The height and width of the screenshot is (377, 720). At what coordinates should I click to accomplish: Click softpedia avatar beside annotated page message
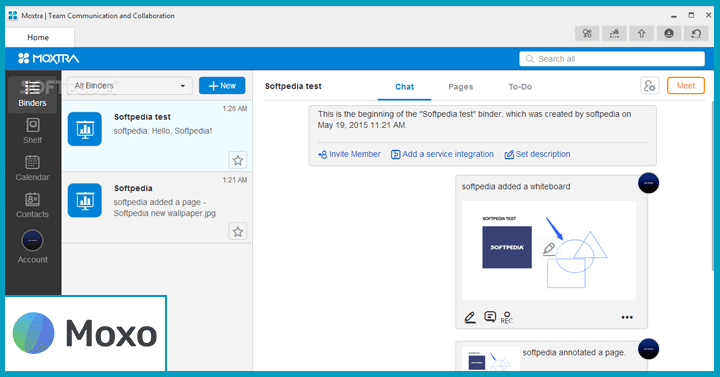point(648,349)
